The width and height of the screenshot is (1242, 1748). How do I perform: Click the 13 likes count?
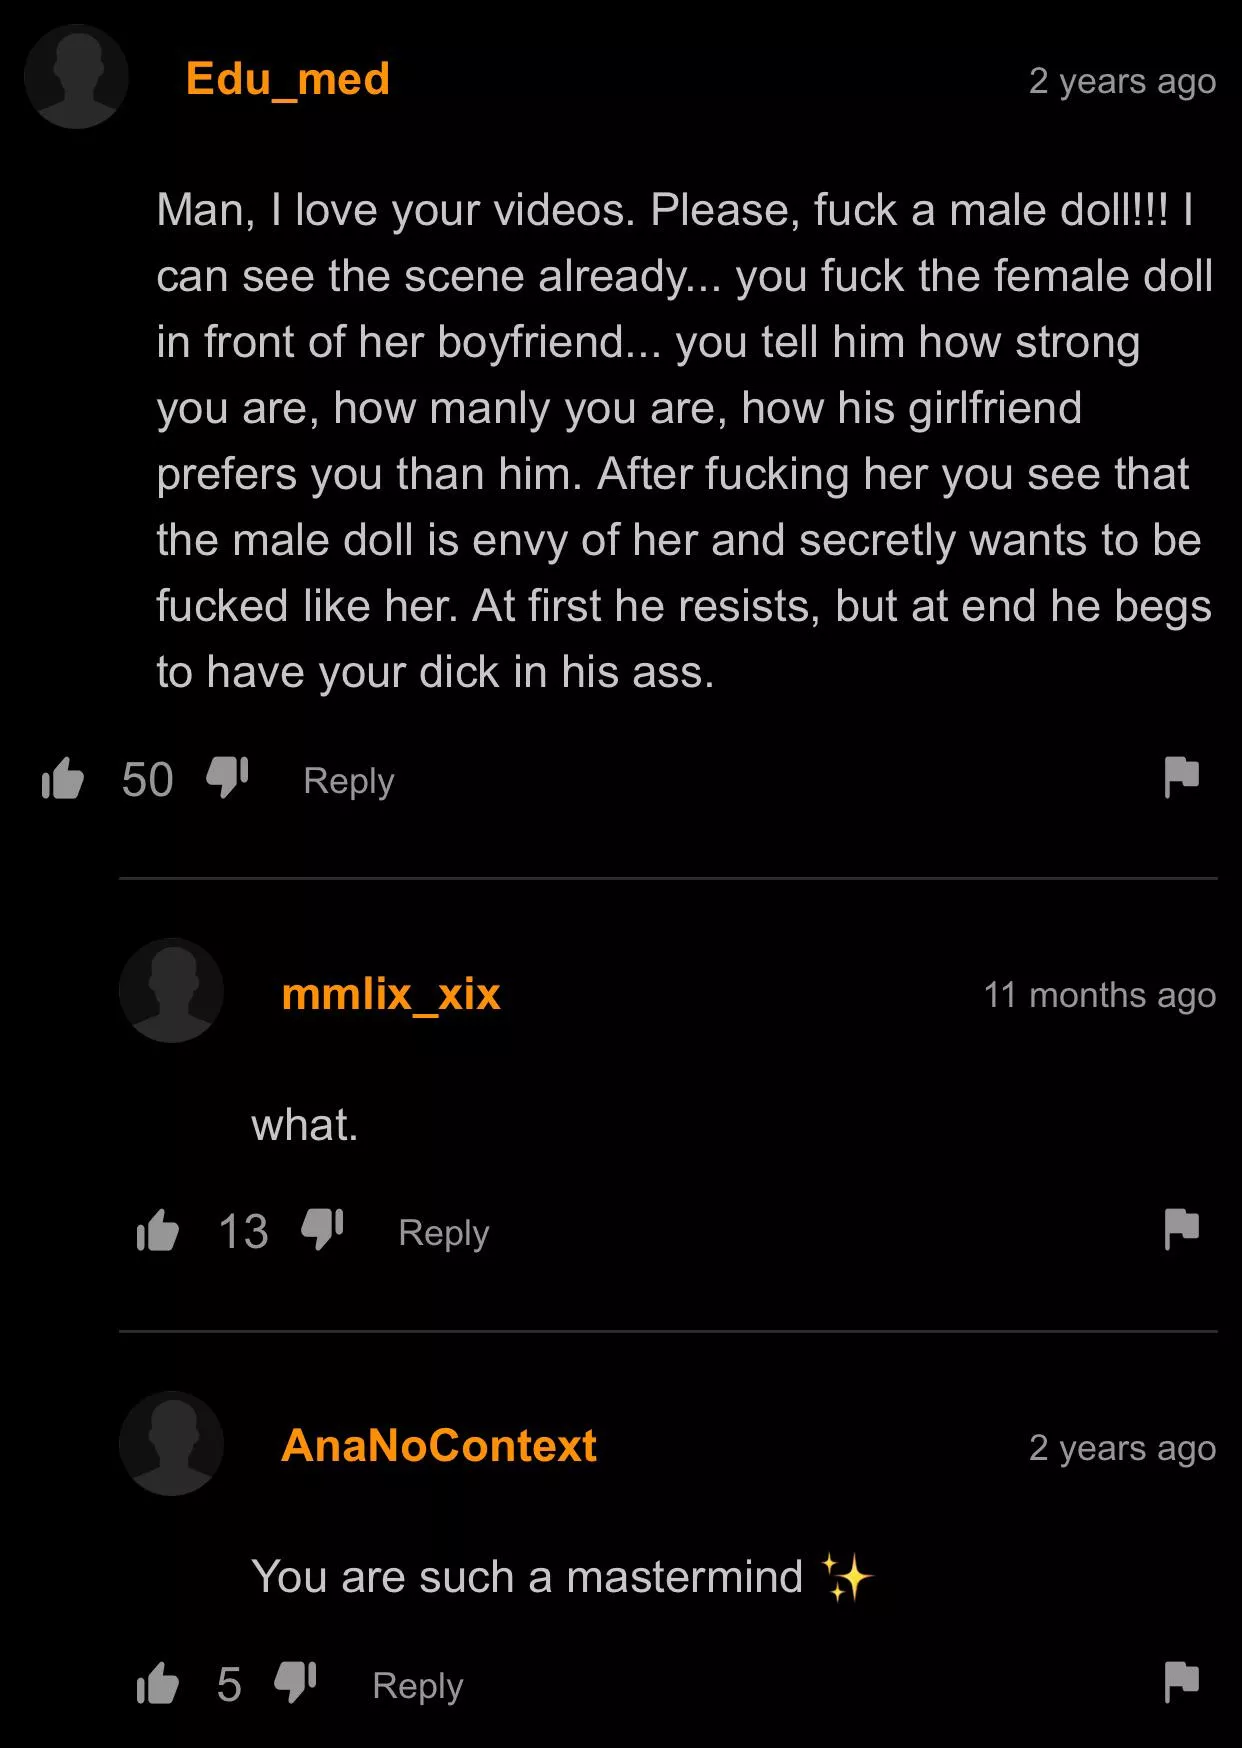[x=243, y=1232]
